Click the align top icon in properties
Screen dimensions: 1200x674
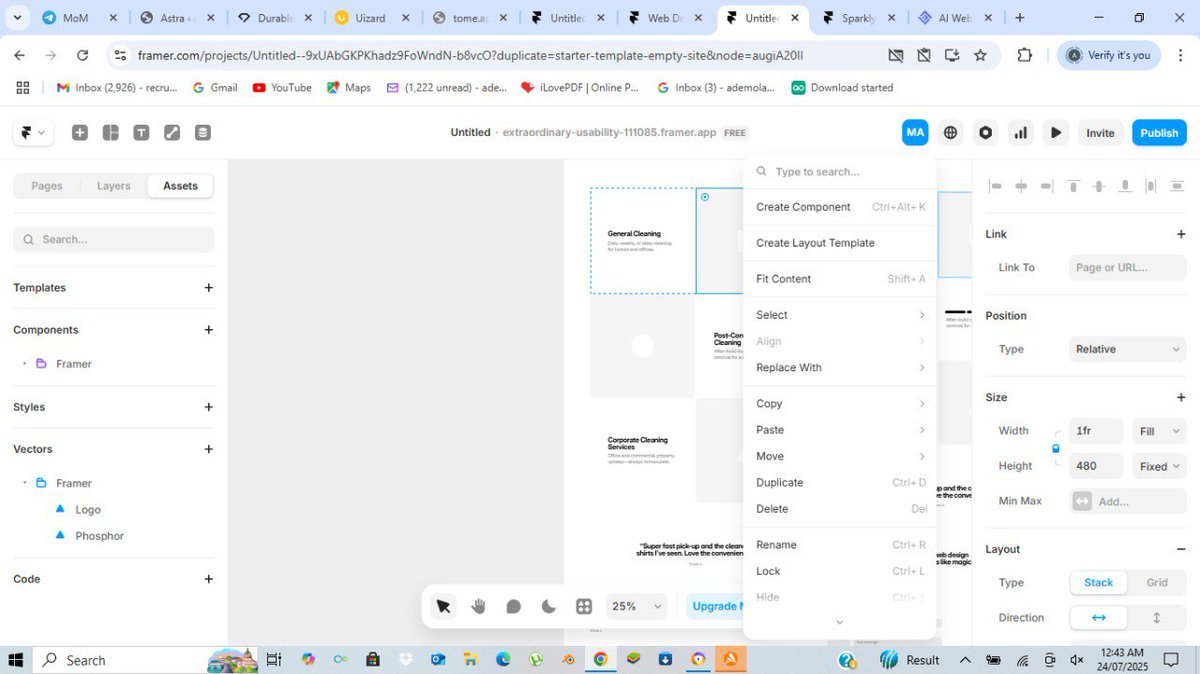click(1073, 186)
